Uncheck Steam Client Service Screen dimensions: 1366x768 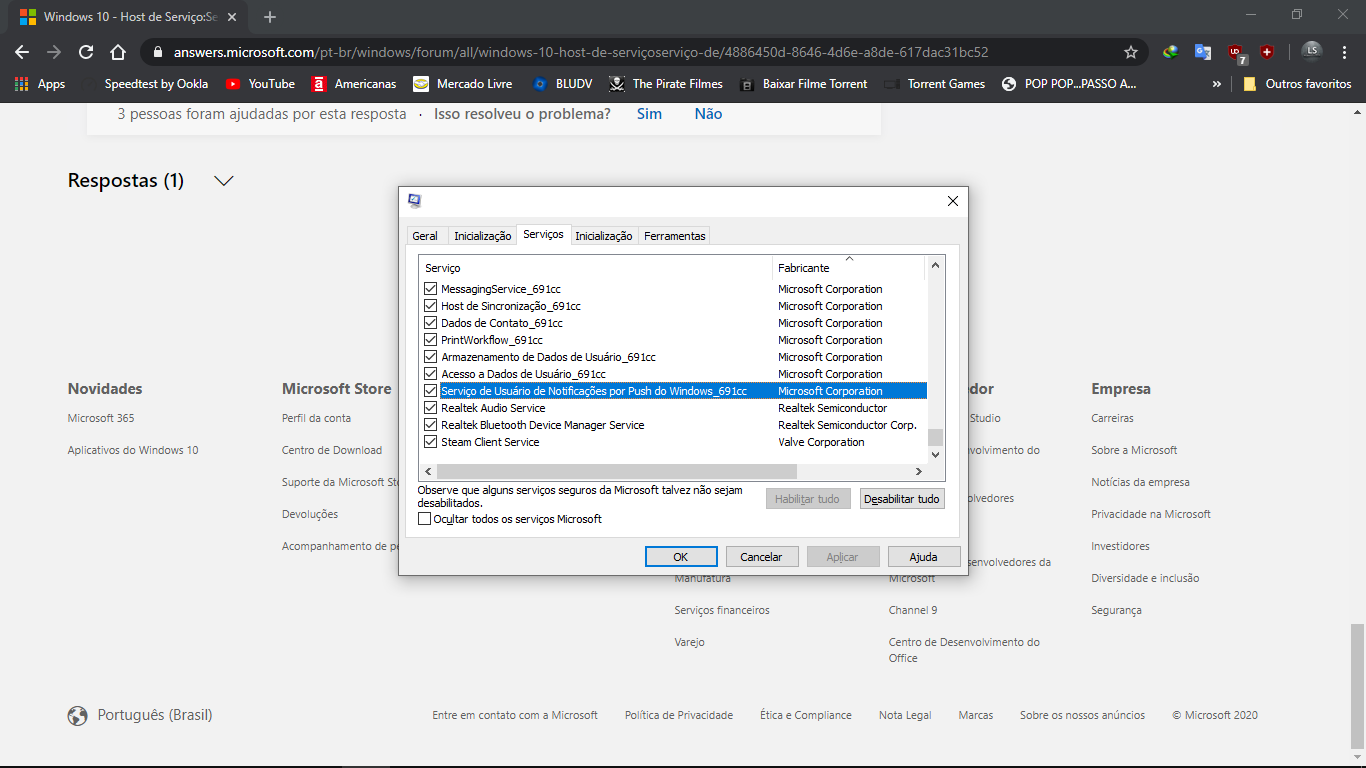(431, 442)
